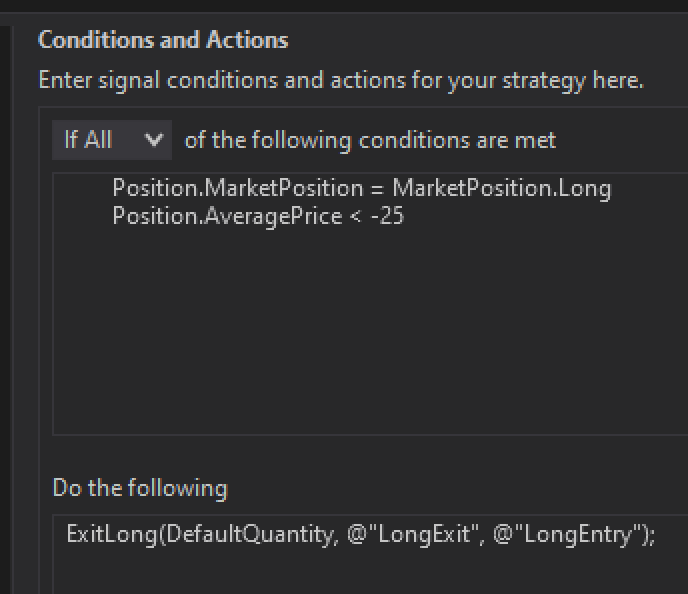
Task: Click the "Do the following" label
Action: (x=140, y=488)
